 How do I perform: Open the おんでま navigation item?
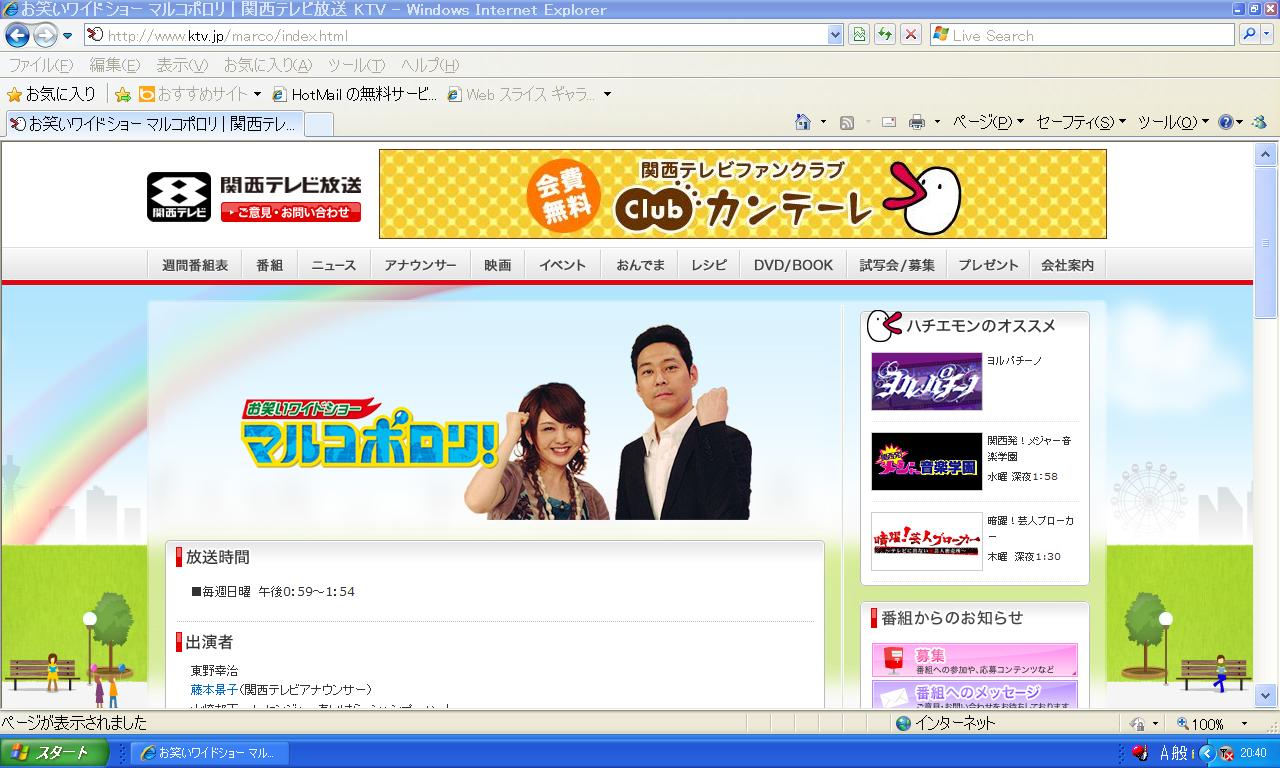[640, 265]
